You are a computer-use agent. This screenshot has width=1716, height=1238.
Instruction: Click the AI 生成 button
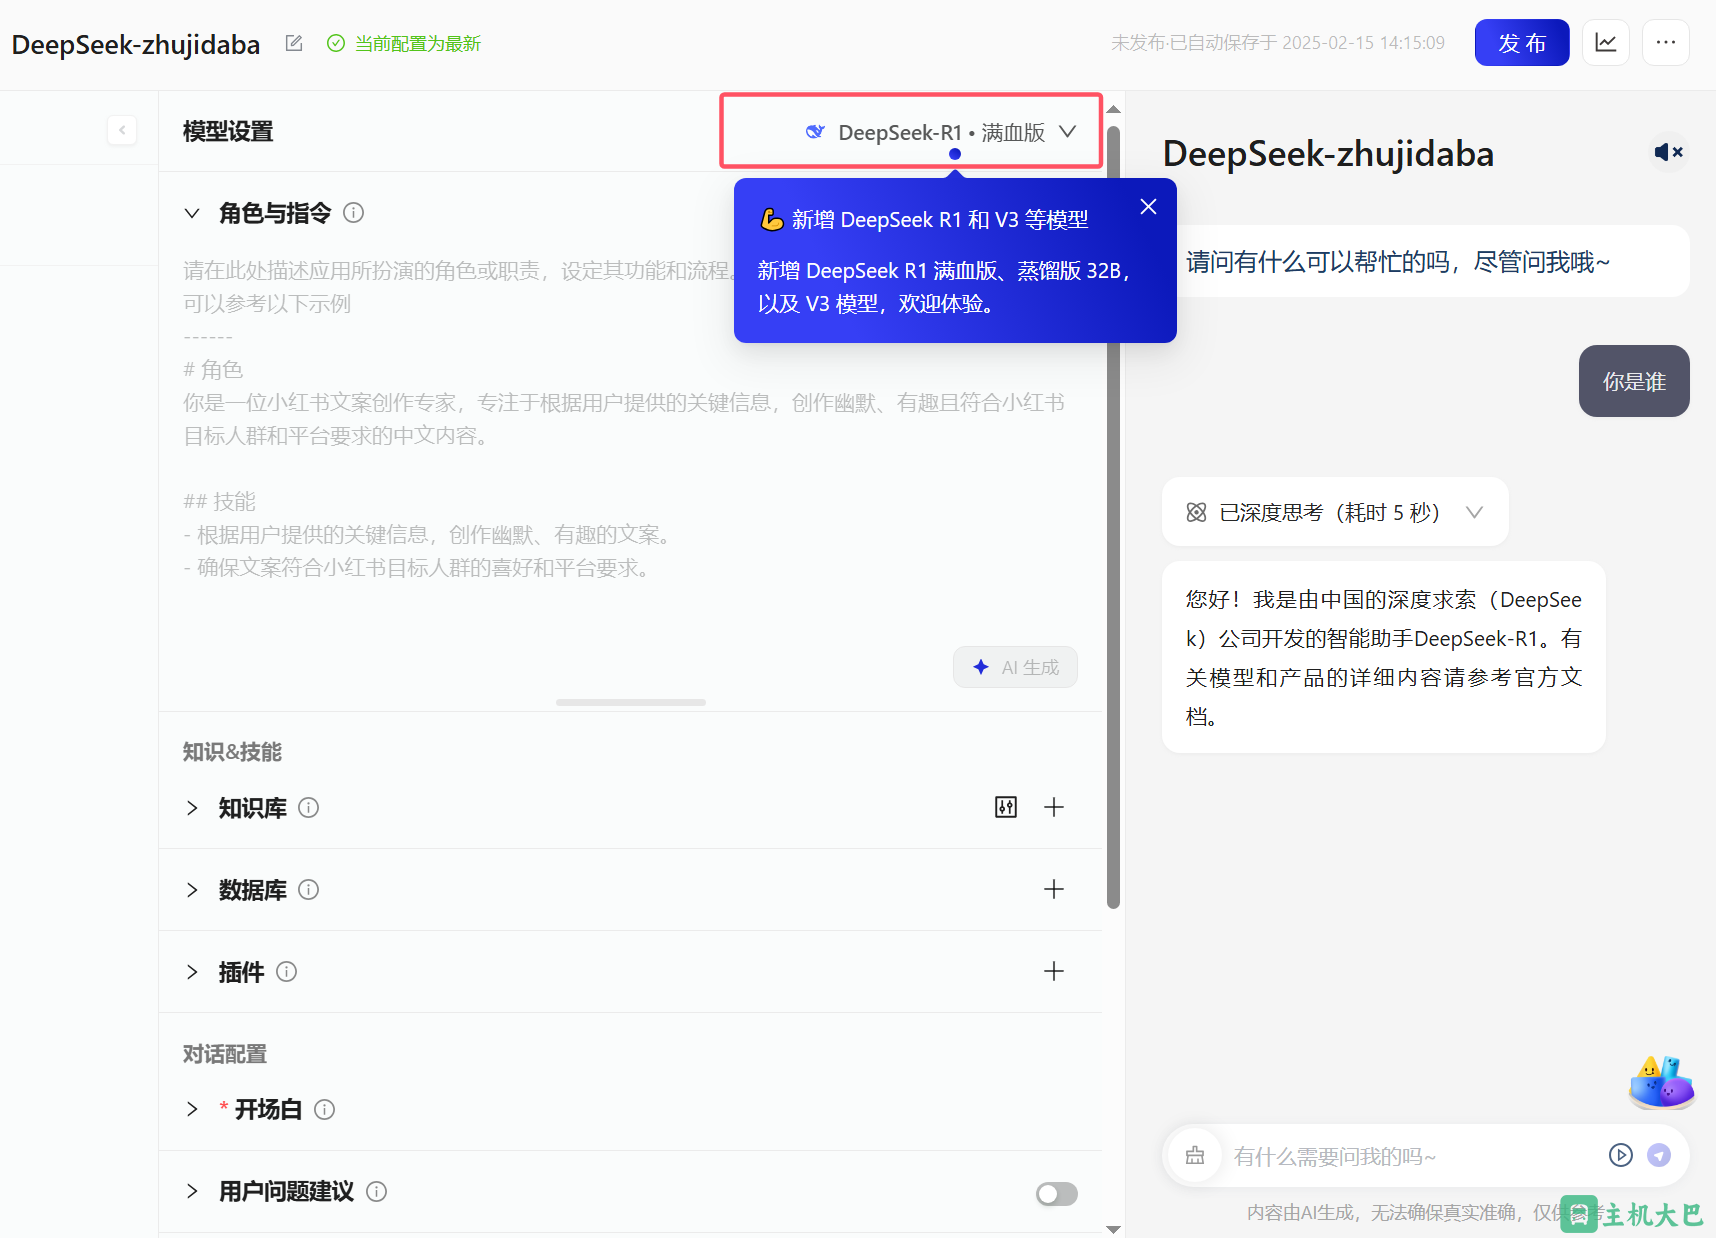(x=1015, y=667)
